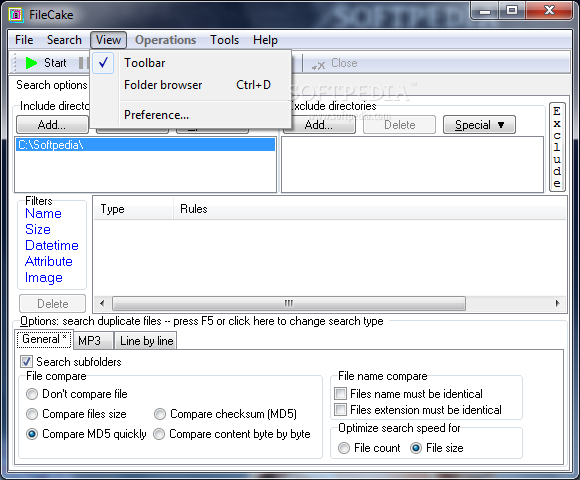Viewport: 580px width, 480px height.
Task: Click the empty Exclude directories list box
Action: pyautogui.click(x=412, y=165)
